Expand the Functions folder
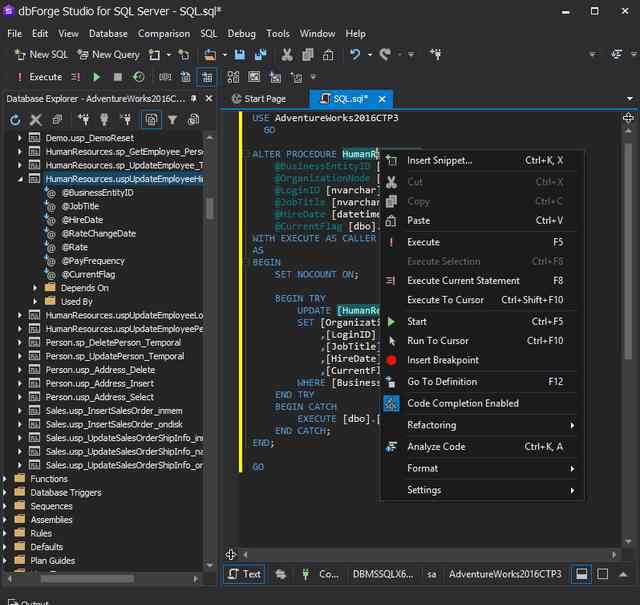 click(4, 479)
